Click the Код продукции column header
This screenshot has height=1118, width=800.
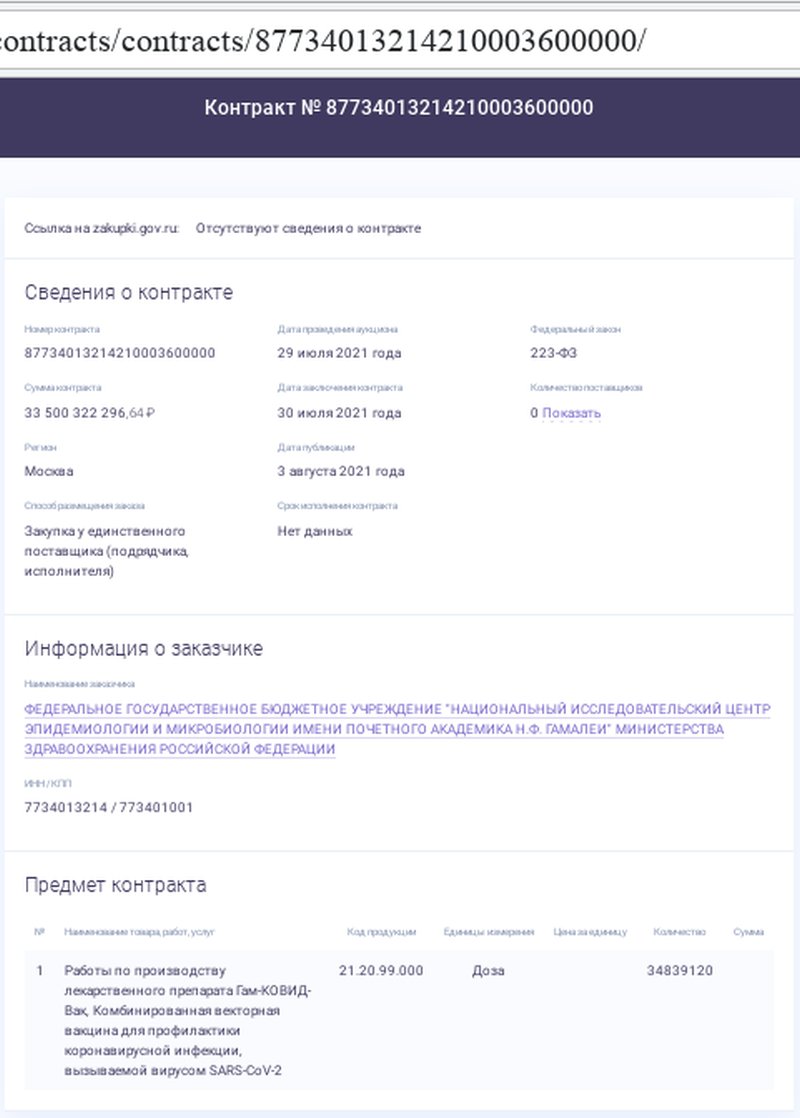pos(381,932)
